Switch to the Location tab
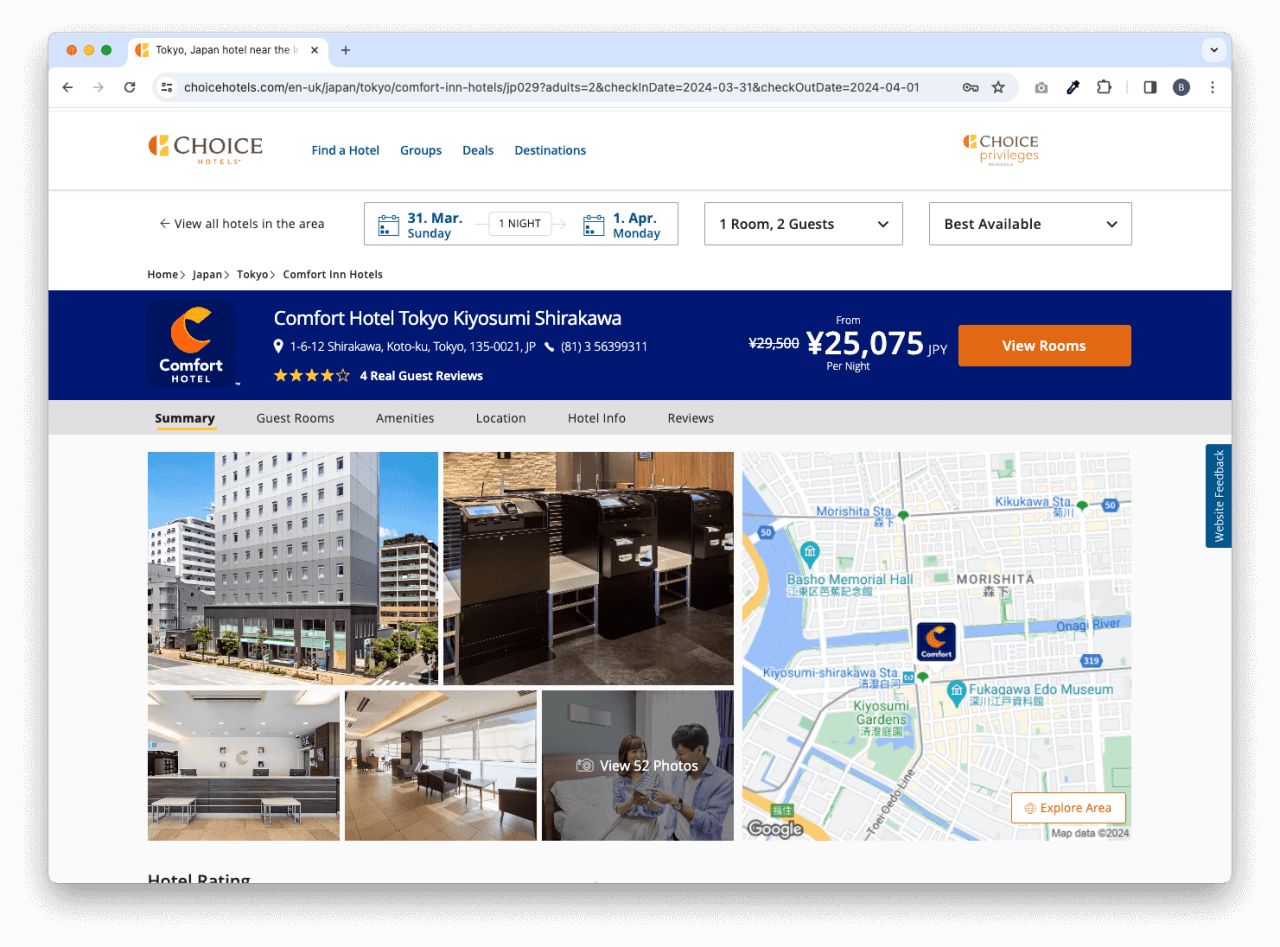This screenshot has width=1280, height=947. 501,418
